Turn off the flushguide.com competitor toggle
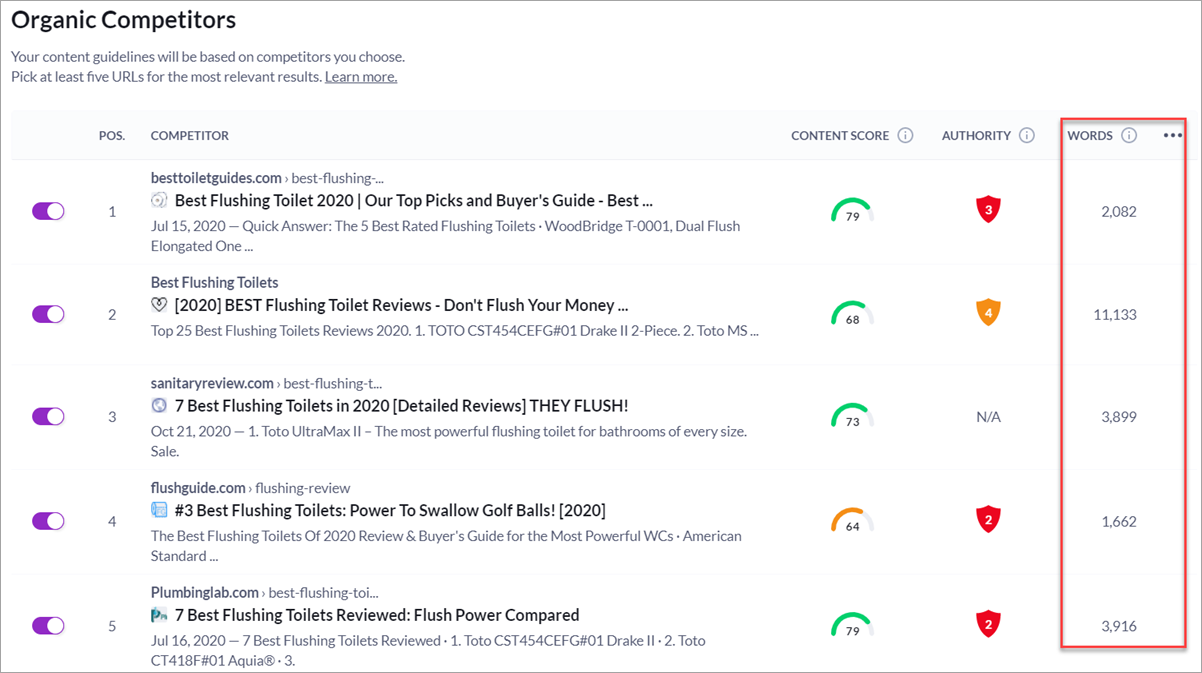This screenshot has width=1202, height=673. 48,521
